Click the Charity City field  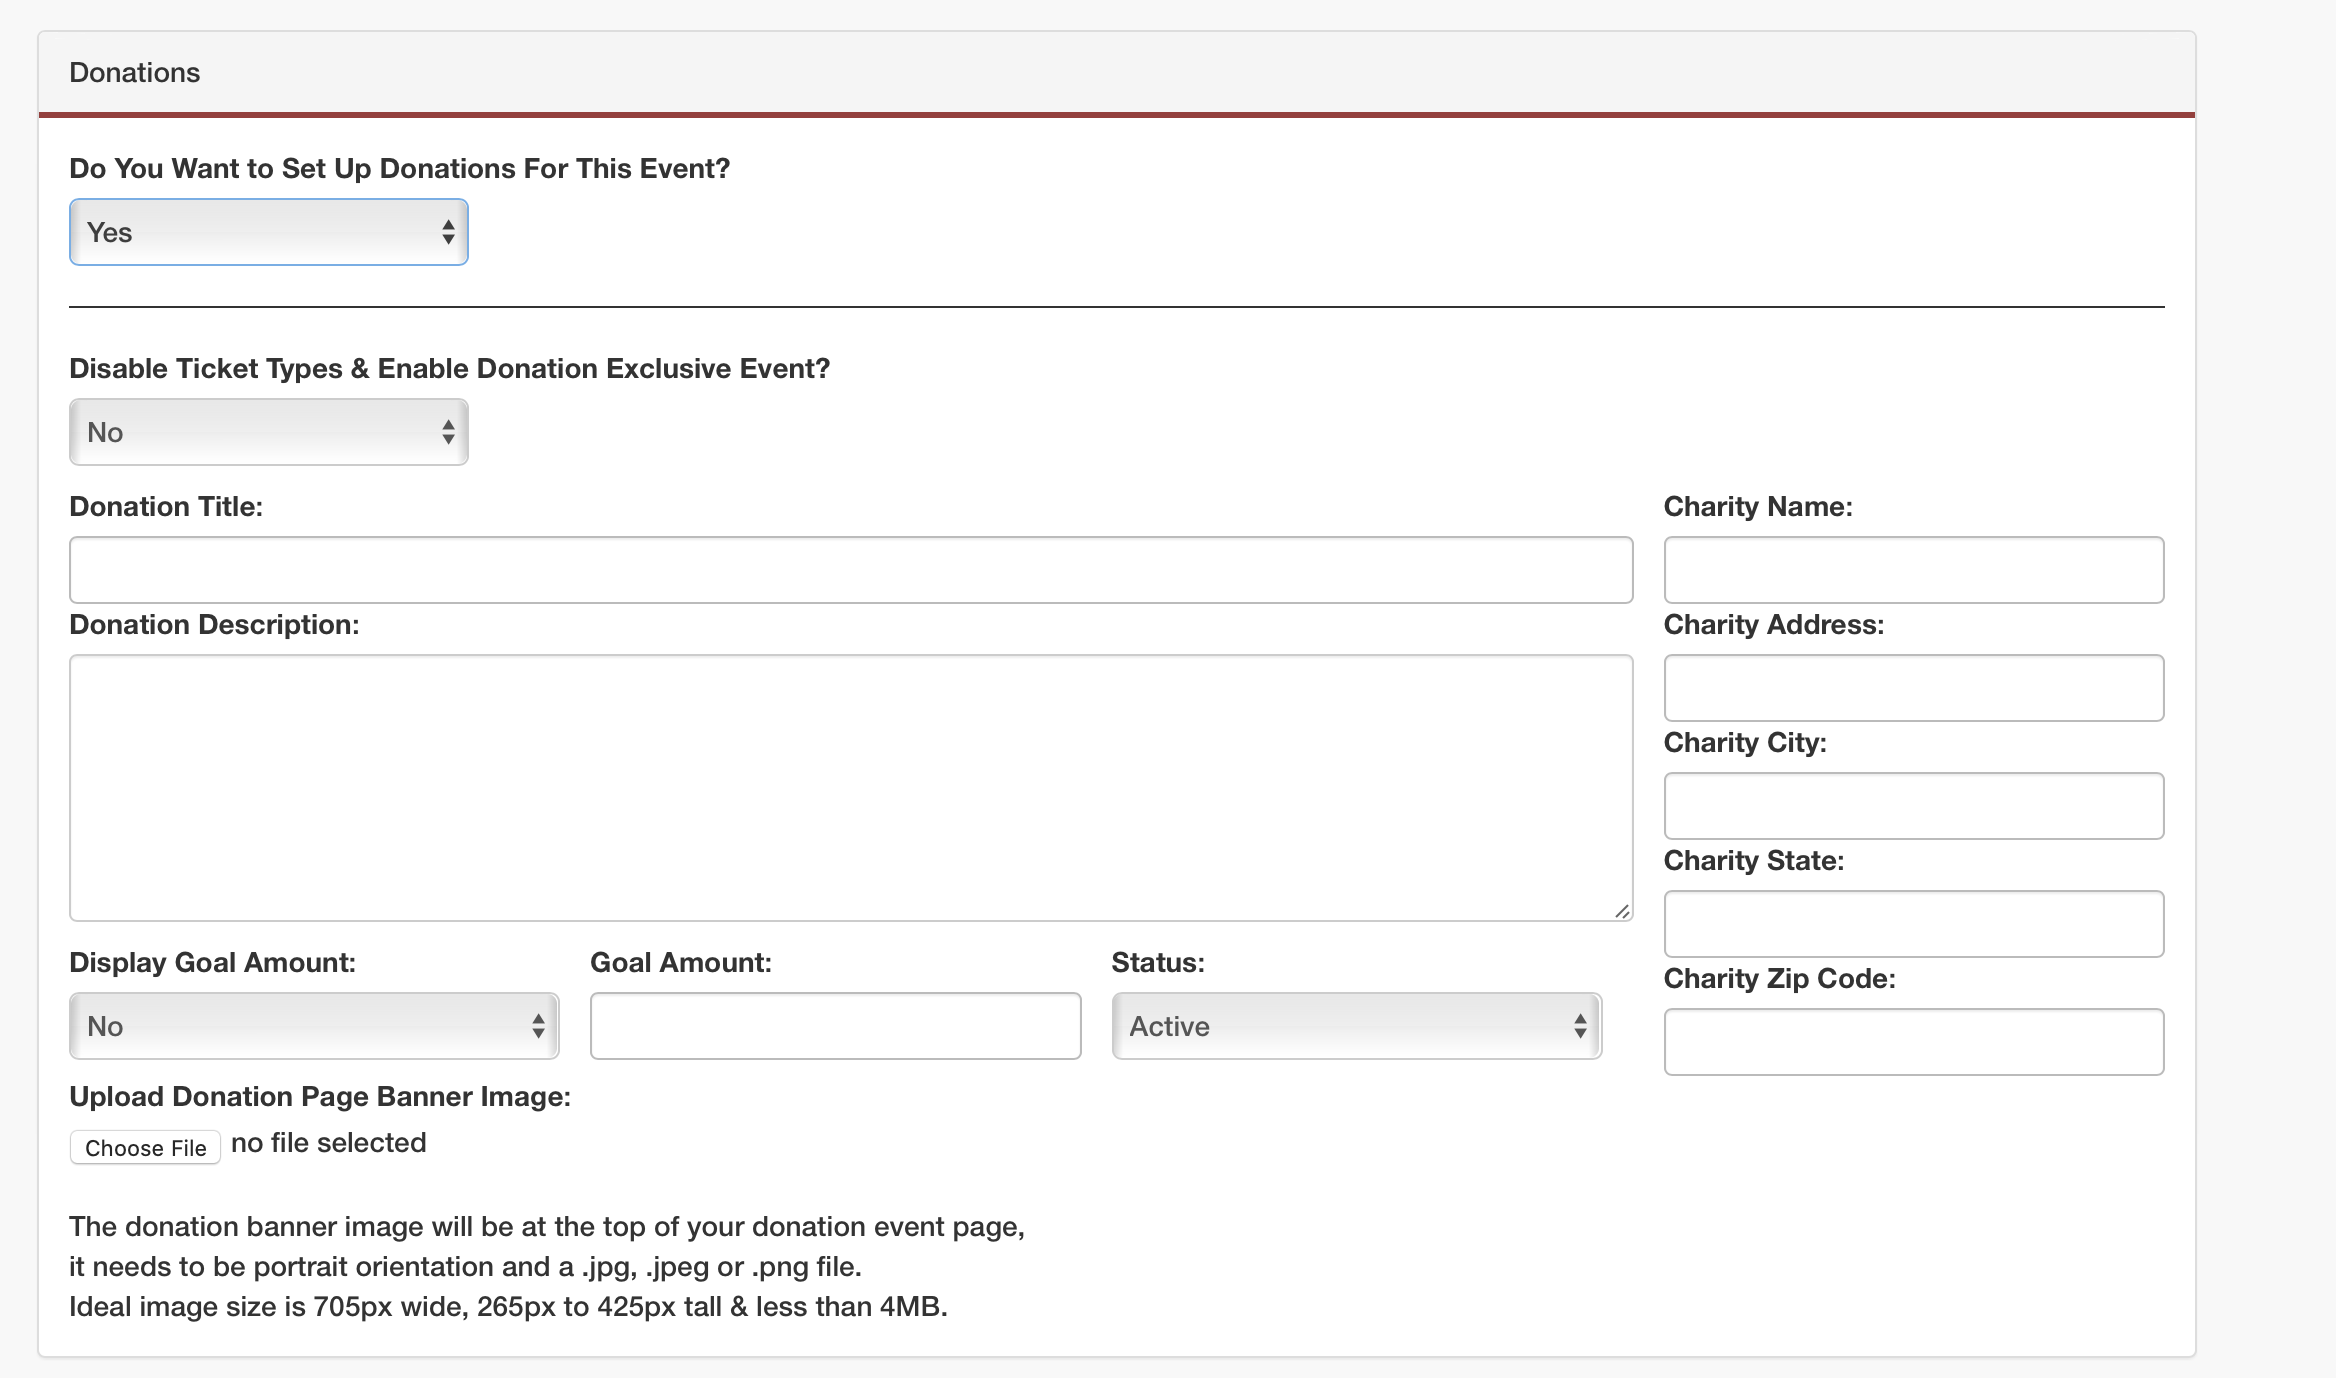(1913, 806)
